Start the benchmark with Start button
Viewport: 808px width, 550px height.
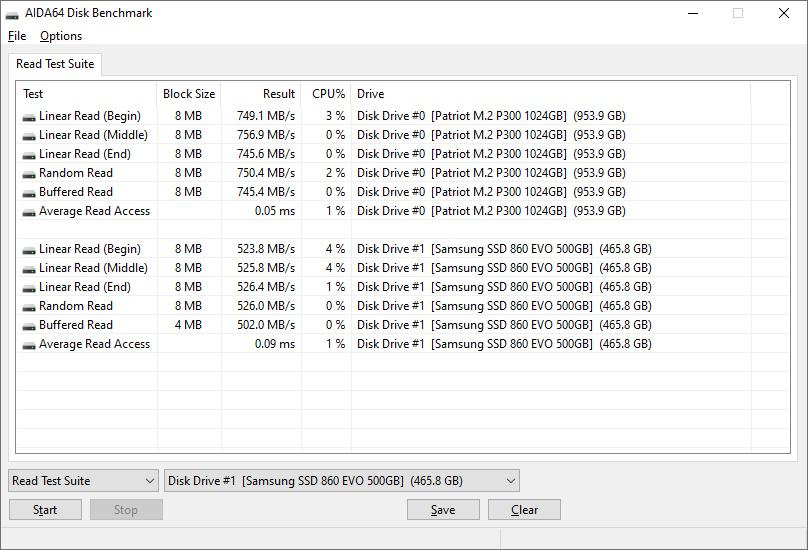click(x=45, y=510)
